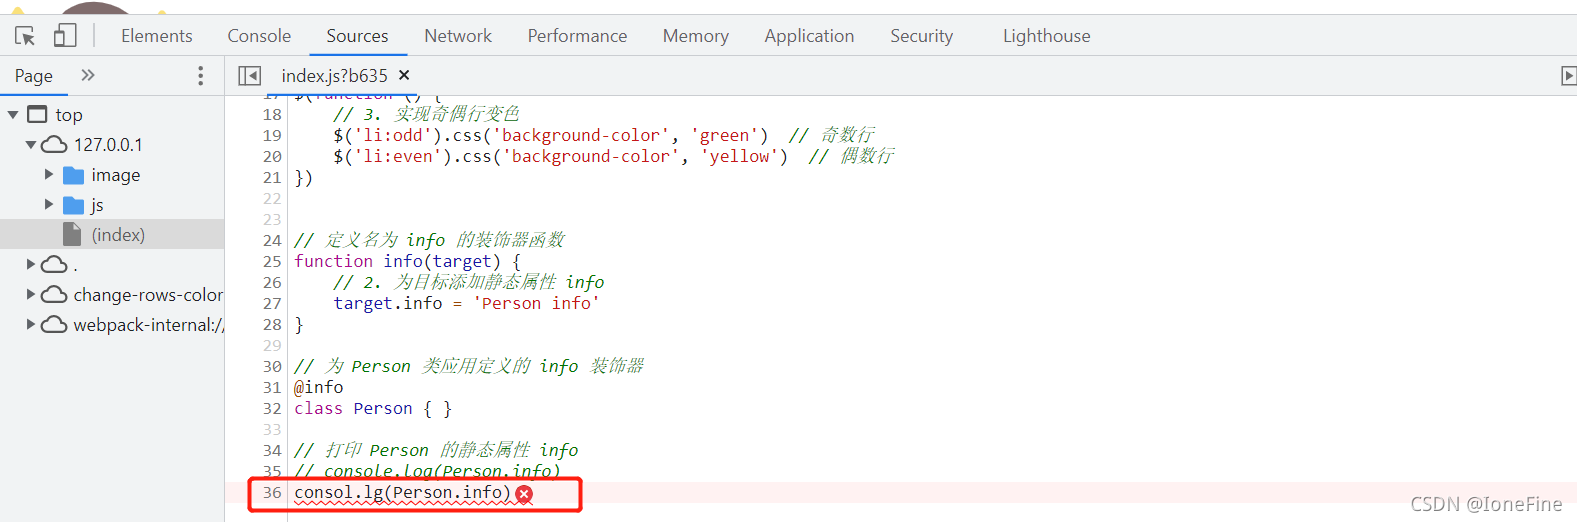Select the image folder icon
Viewport: 1577px width, 522px height.
coord(73,175)
